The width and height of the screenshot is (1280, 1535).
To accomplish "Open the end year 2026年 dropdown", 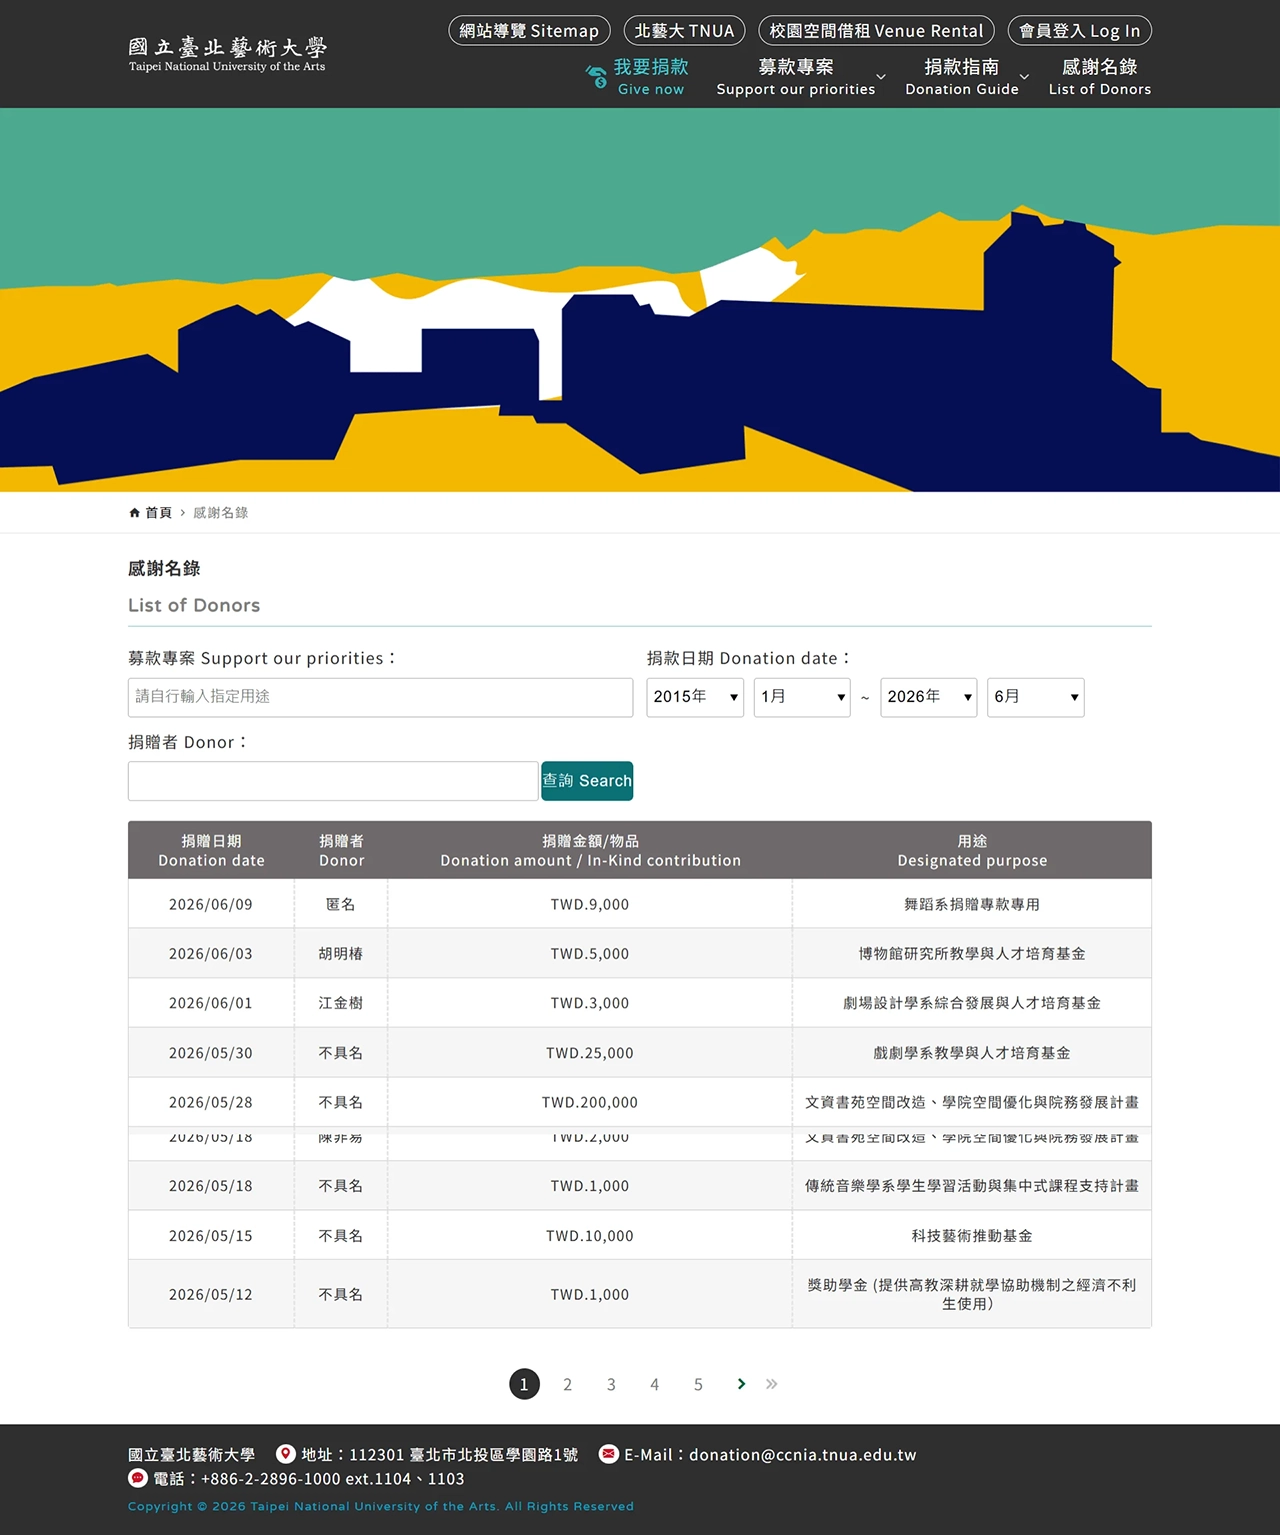I will (x=929, y=697).
